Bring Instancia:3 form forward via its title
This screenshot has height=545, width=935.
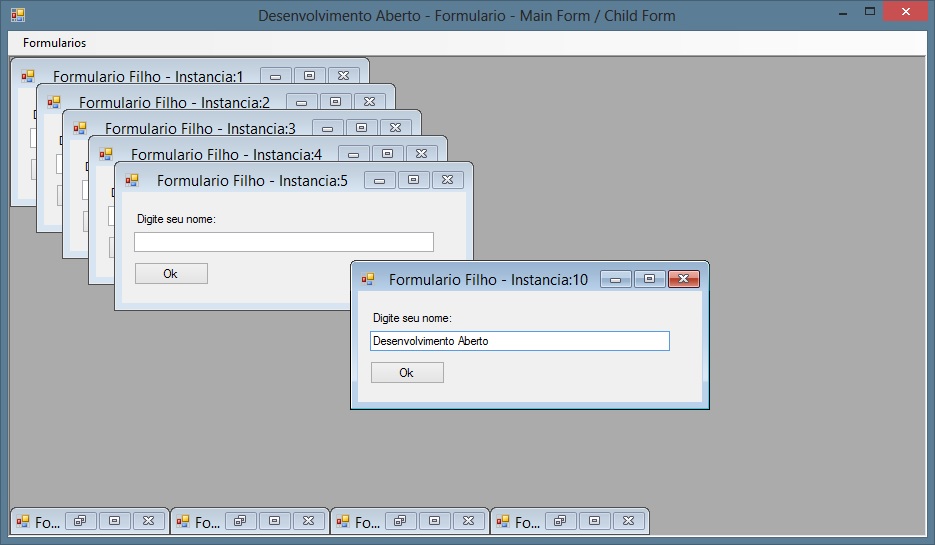pos(200,129)
